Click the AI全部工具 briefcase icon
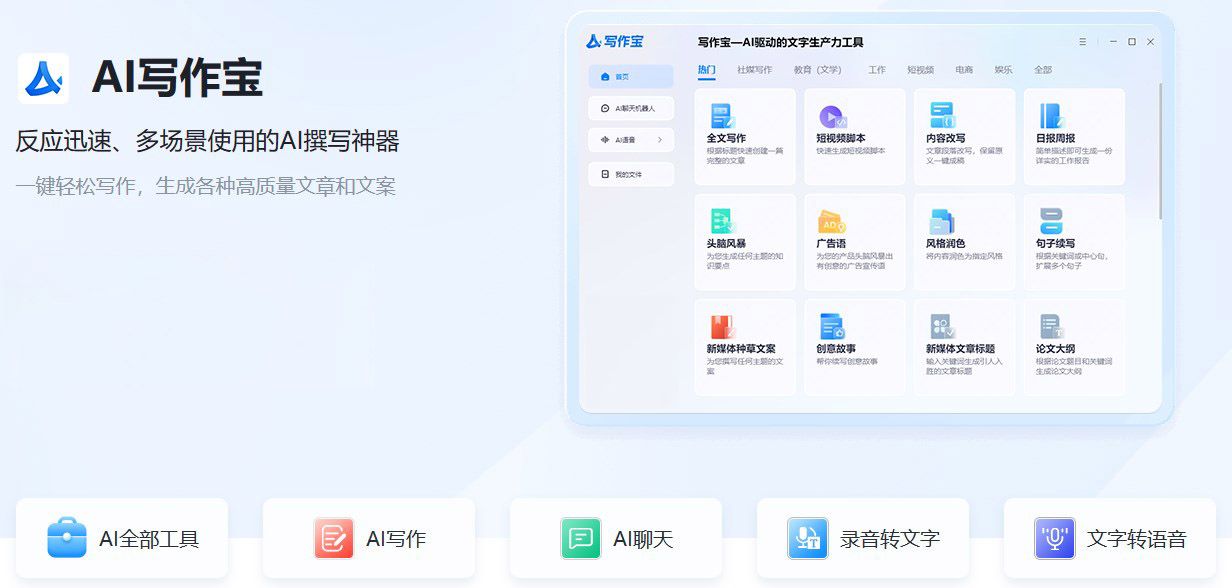The height and width of the screenshot is (588, 1232). coord(67,538)
